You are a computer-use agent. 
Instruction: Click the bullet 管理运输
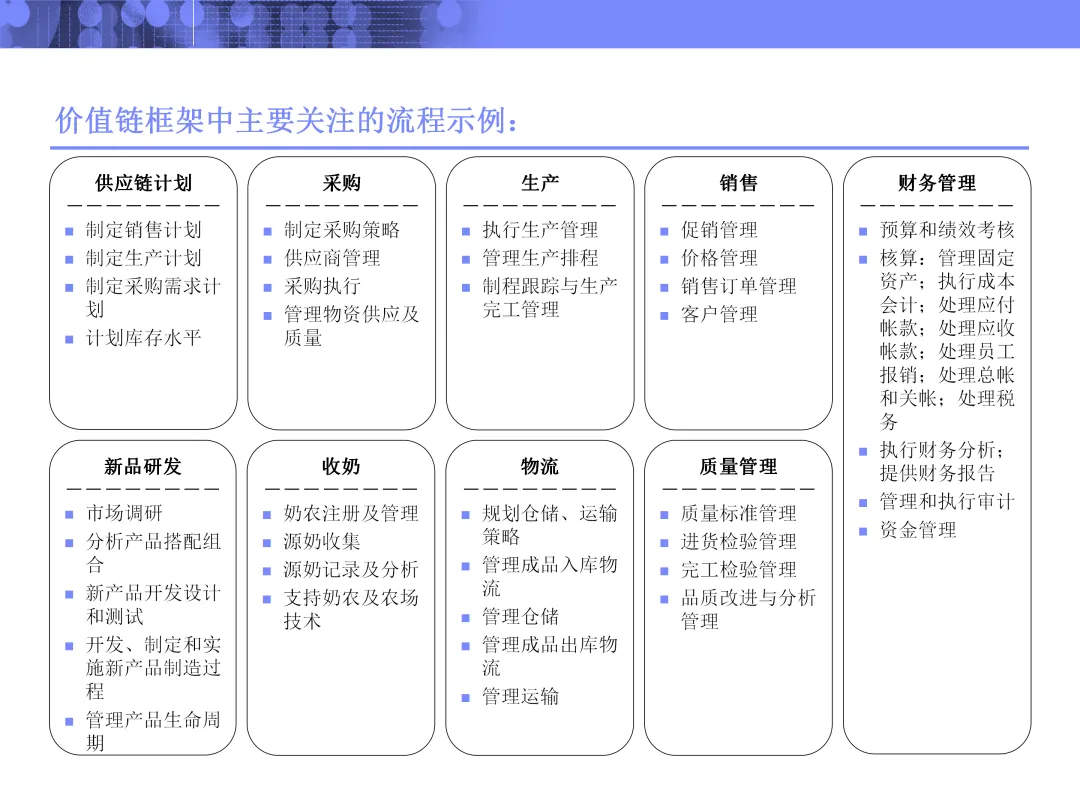(521, 696)
